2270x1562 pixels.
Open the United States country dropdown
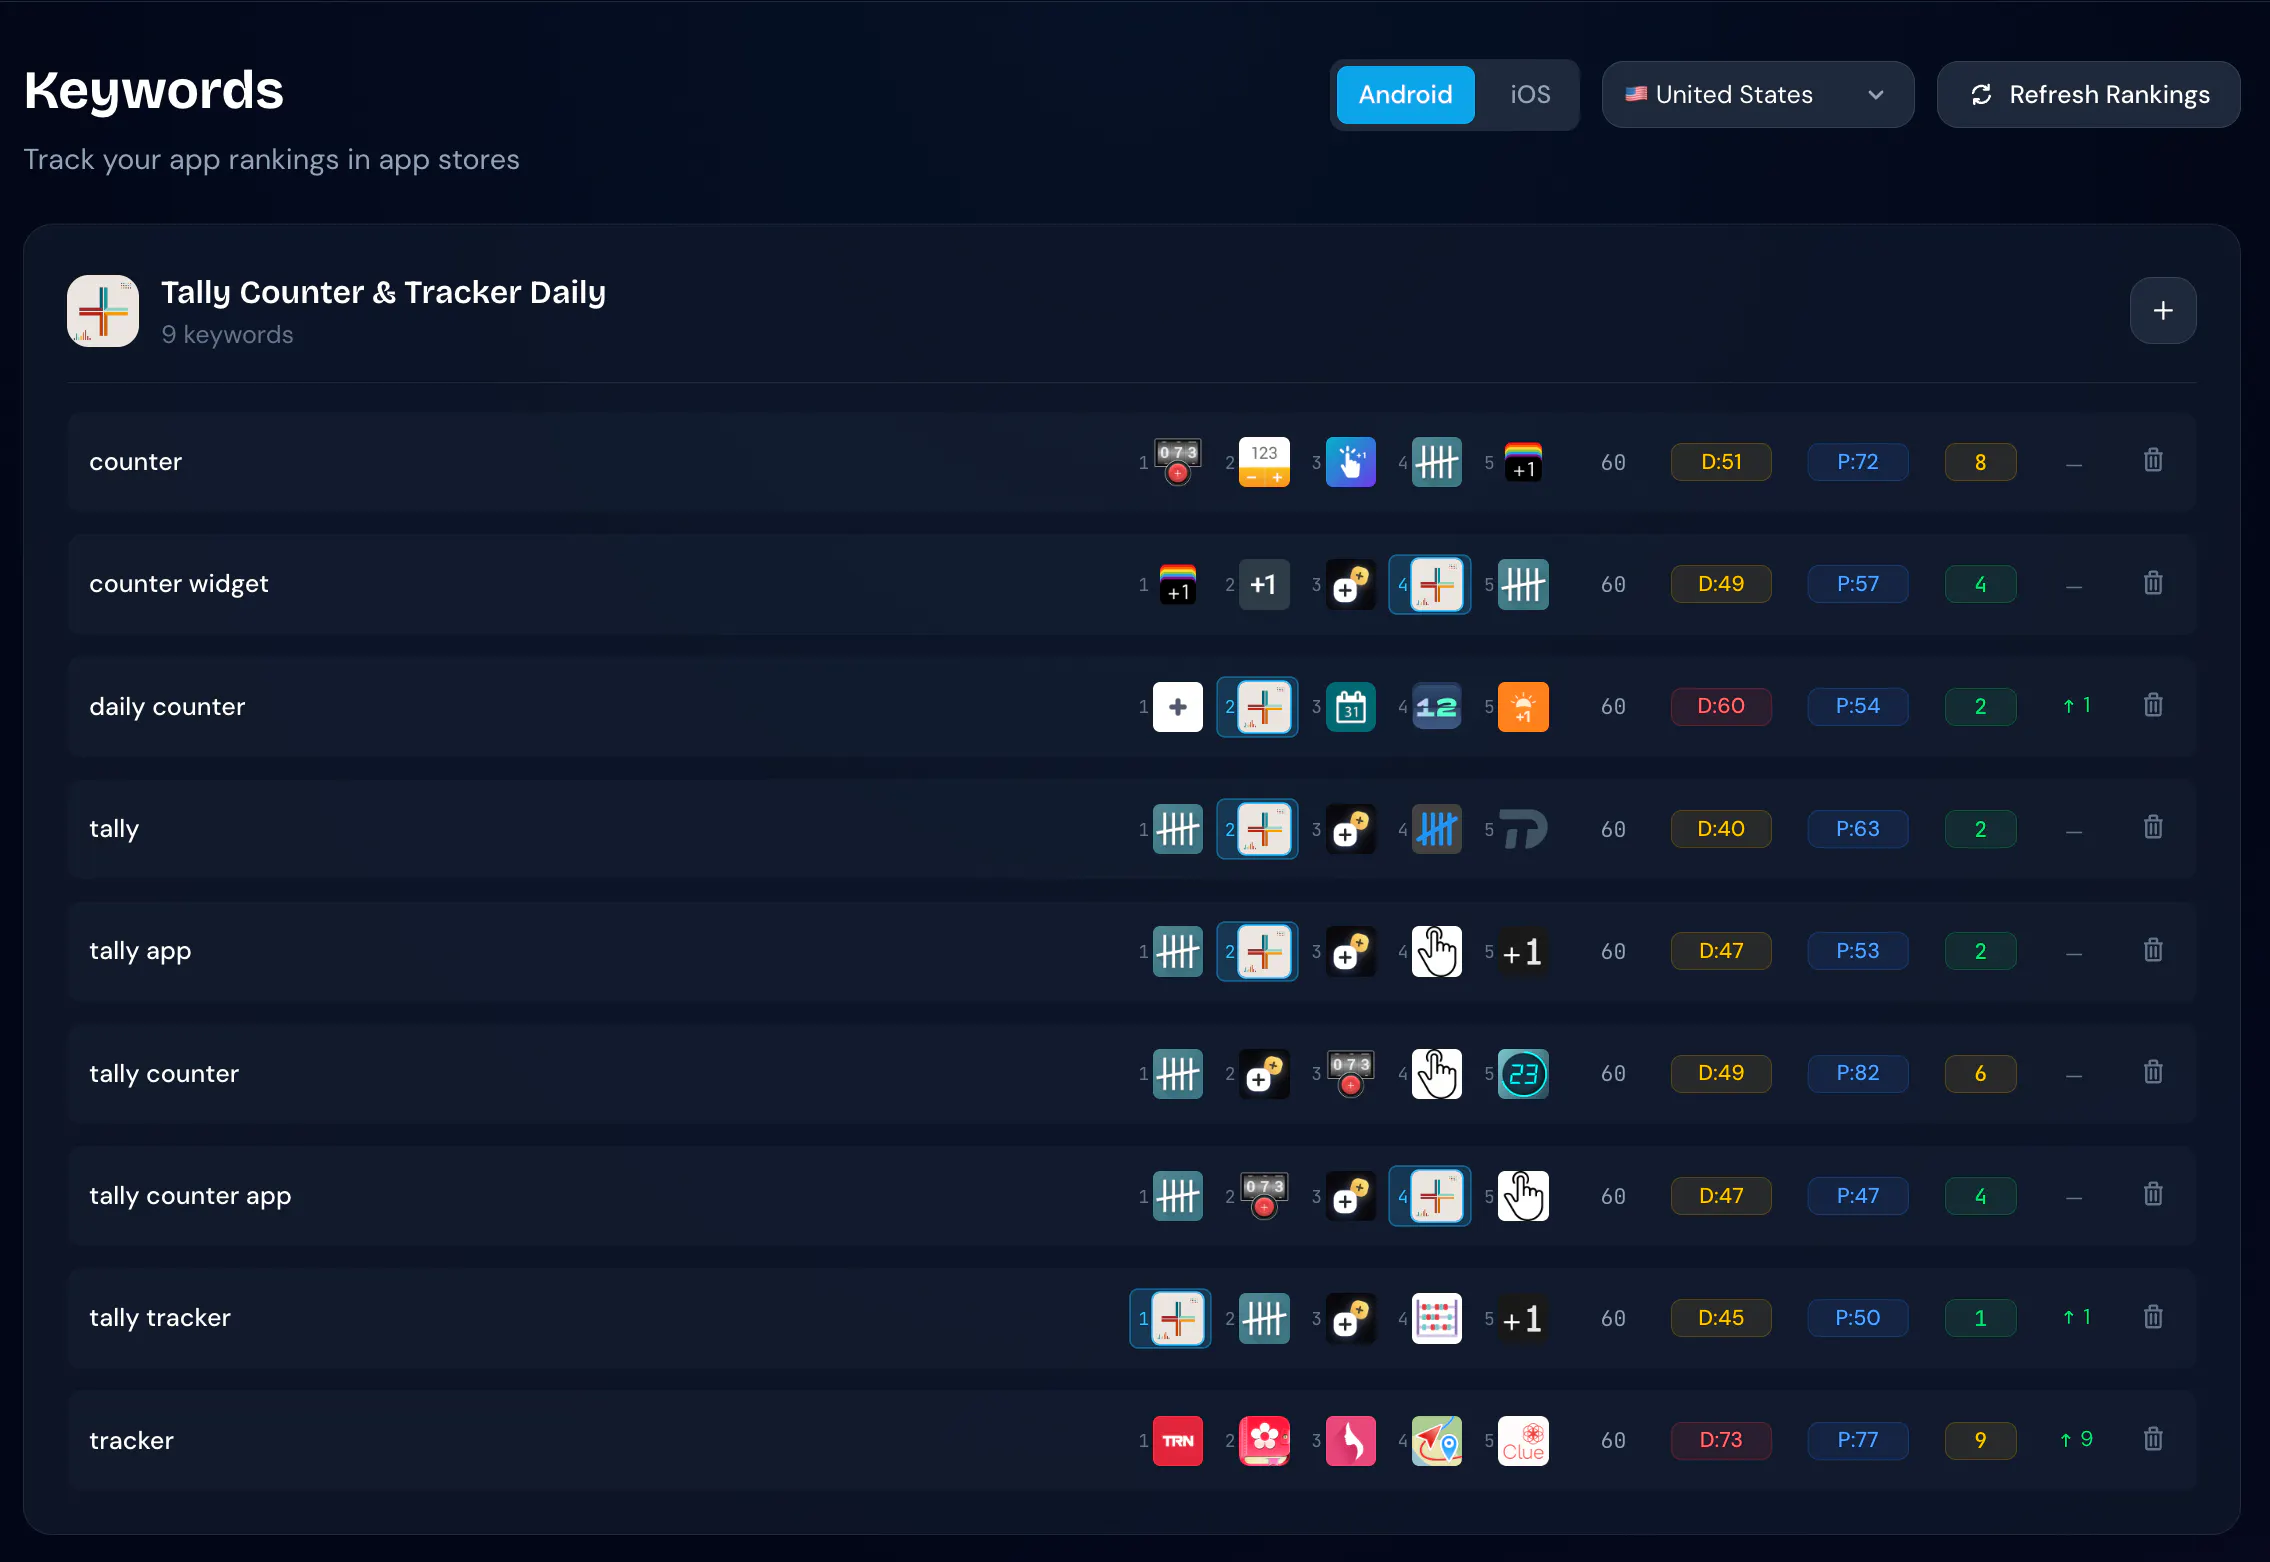point(1758,95)
